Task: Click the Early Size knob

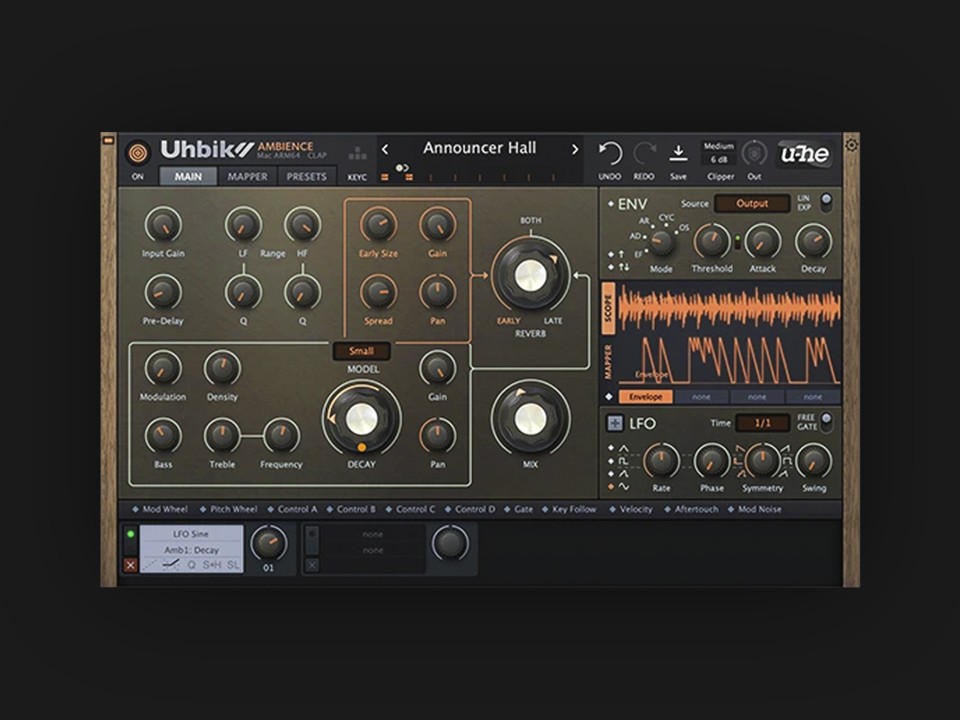Action: tap(378, 225)
